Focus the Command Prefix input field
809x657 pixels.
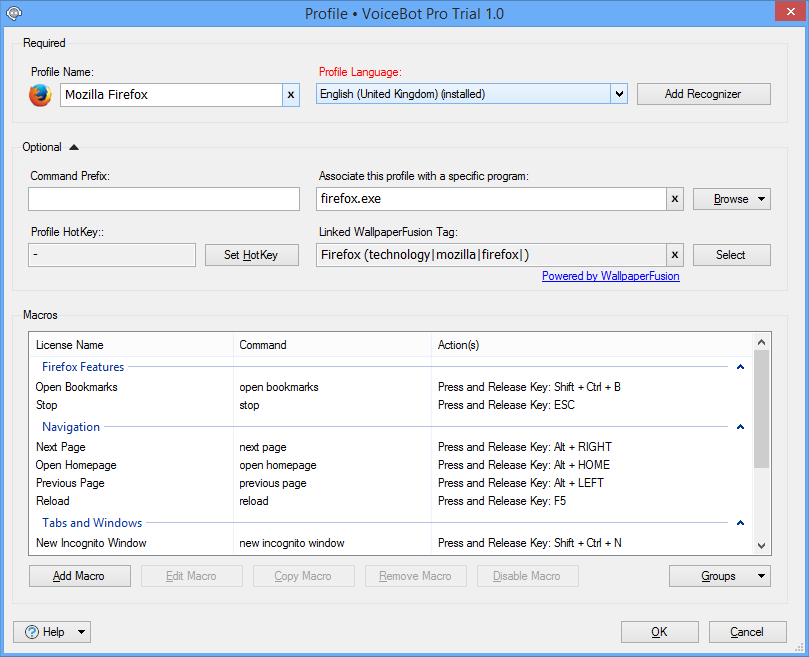pyautogui.click(x=164, y=199)
